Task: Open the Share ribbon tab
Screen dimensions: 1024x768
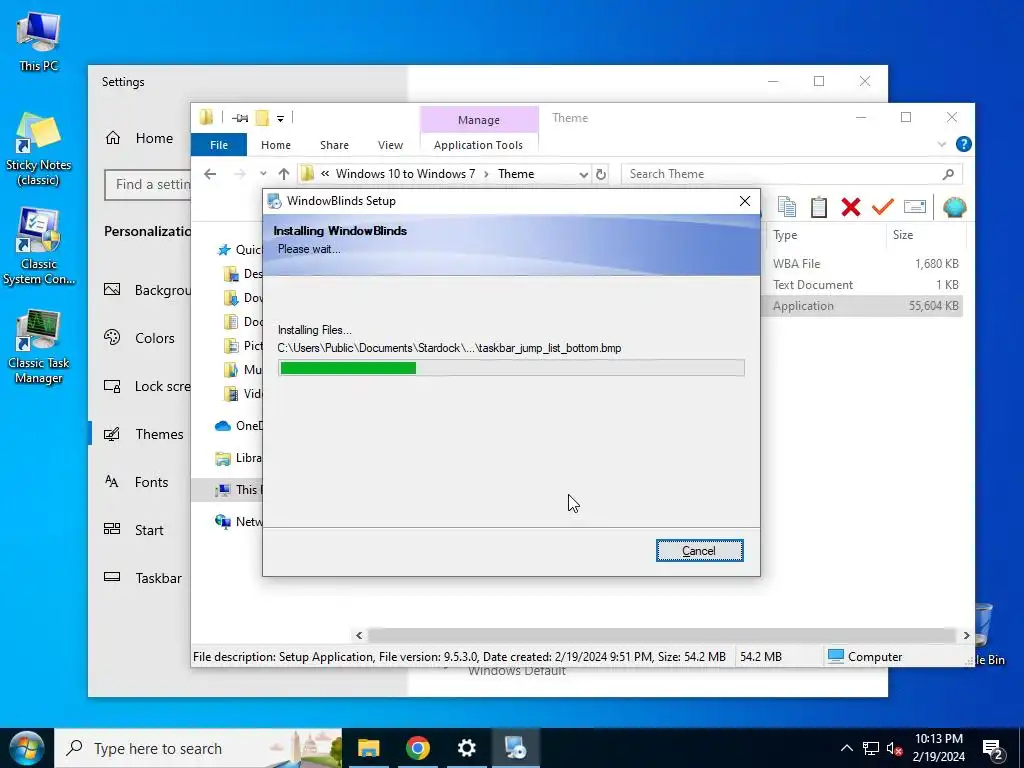Action: pos(334,145)
